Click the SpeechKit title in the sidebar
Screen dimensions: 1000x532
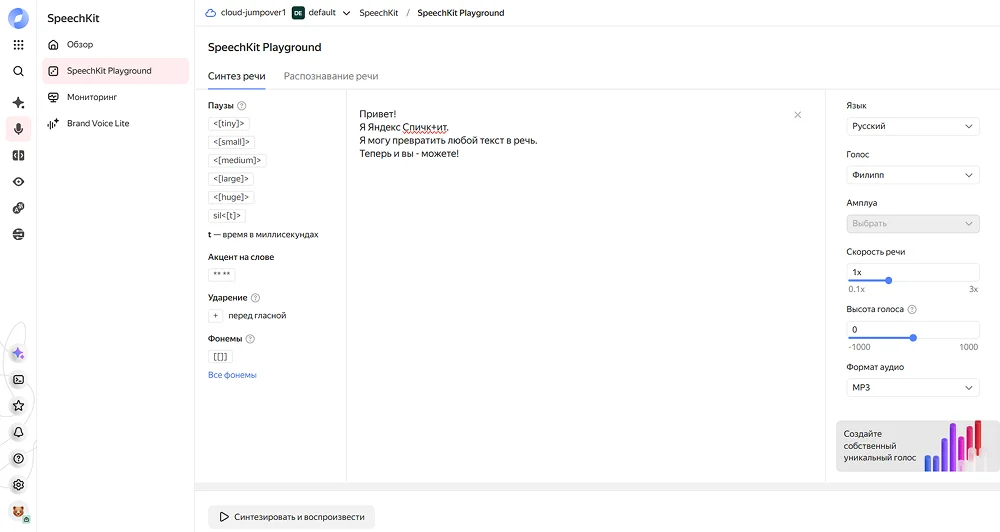tap(73, 18)
